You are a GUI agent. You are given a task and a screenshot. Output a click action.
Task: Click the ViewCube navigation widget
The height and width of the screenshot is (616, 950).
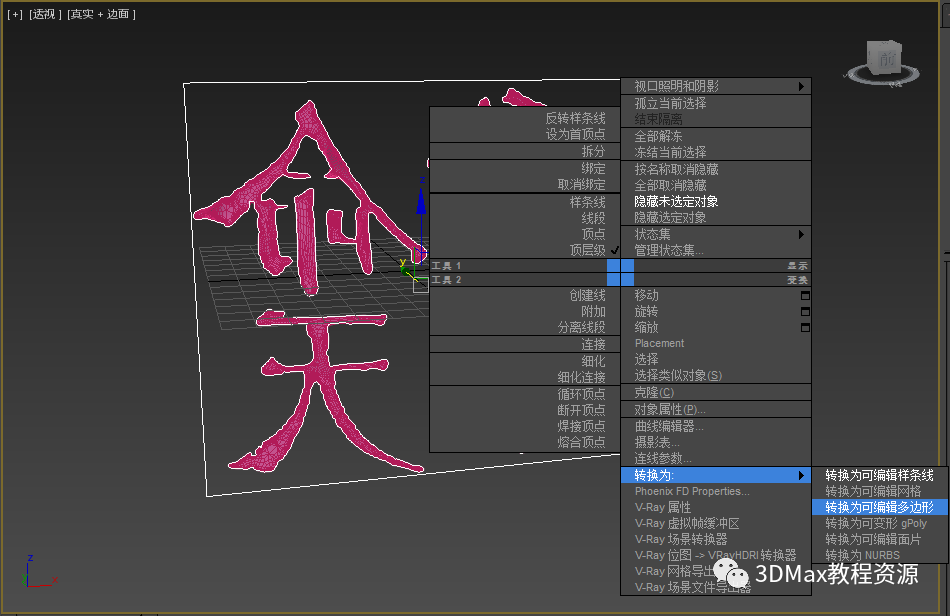[x=883, y=63]
